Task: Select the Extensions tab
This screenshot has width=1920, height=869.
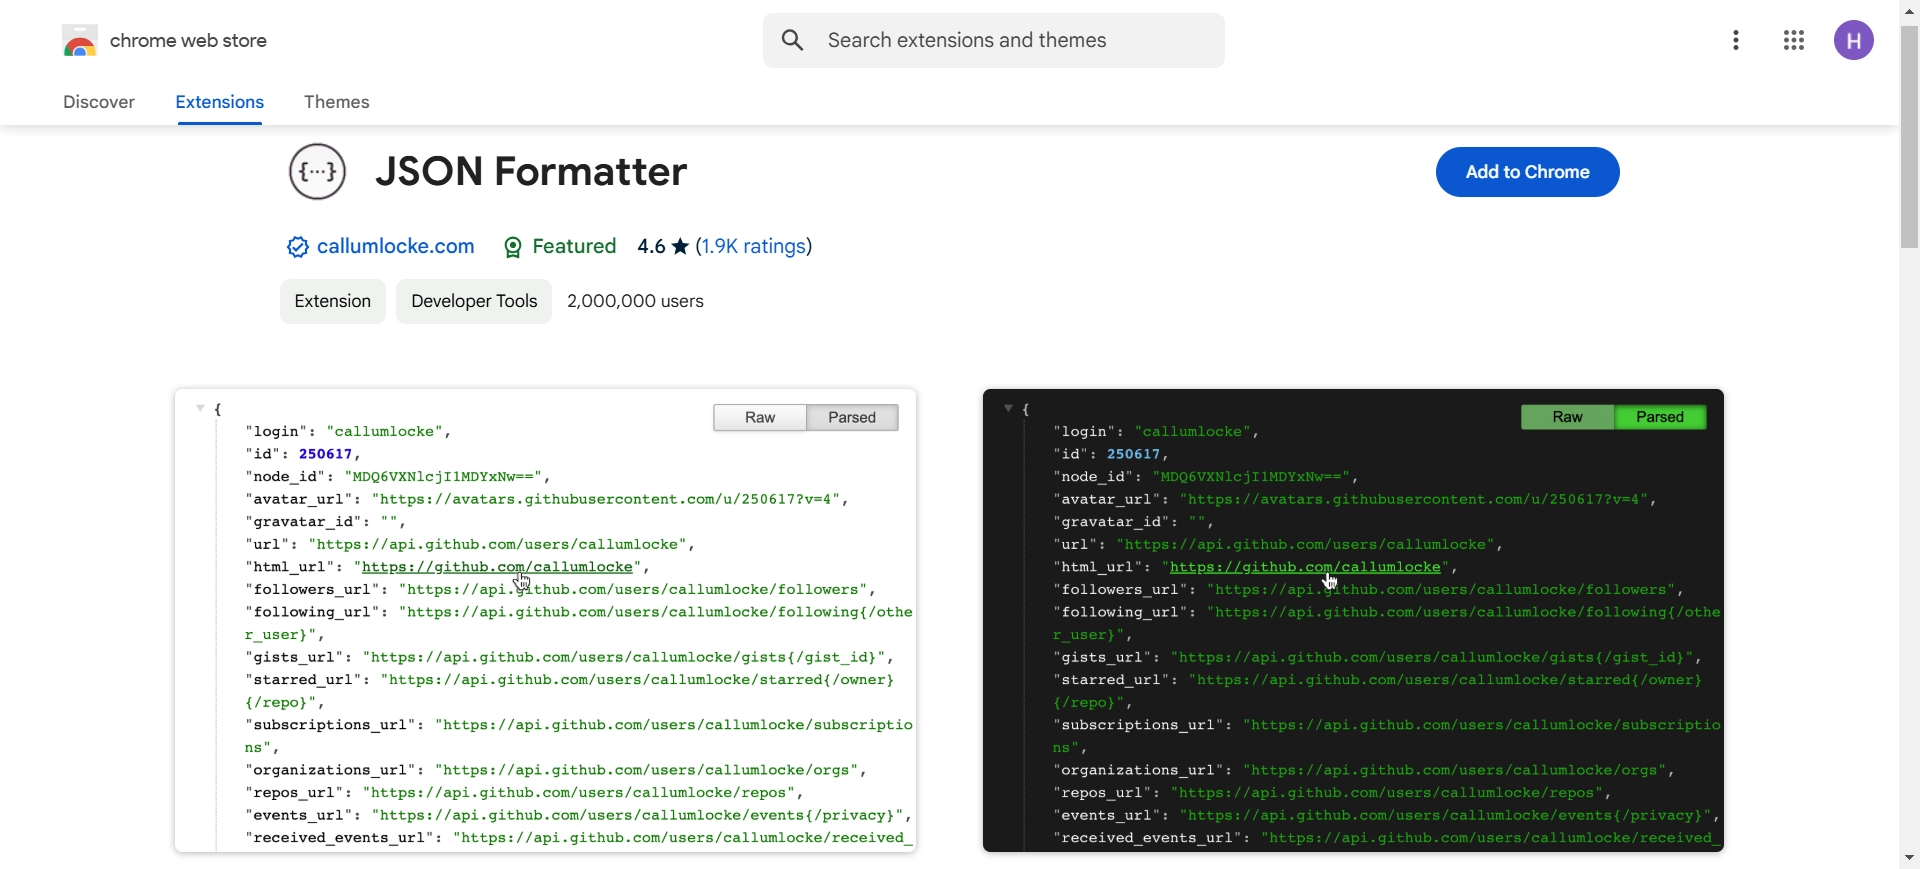Action: pos(220,103)
